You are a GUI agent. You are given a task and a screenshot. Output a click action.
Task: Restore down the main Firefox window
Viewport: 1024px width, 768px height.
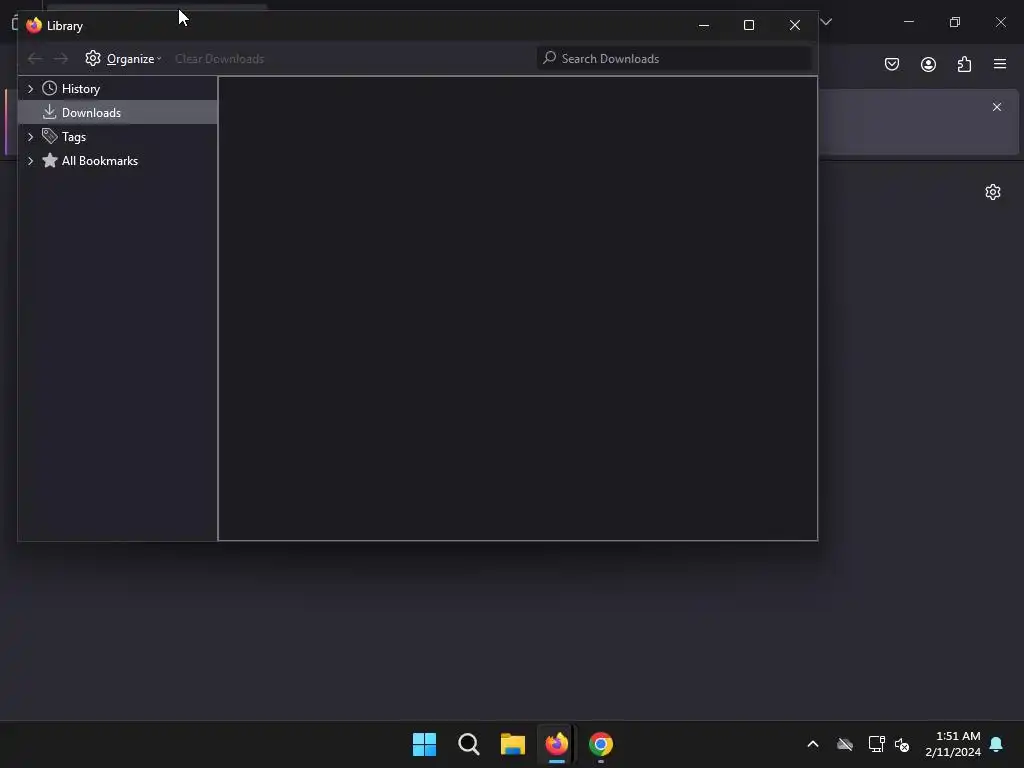click(955, 22)
